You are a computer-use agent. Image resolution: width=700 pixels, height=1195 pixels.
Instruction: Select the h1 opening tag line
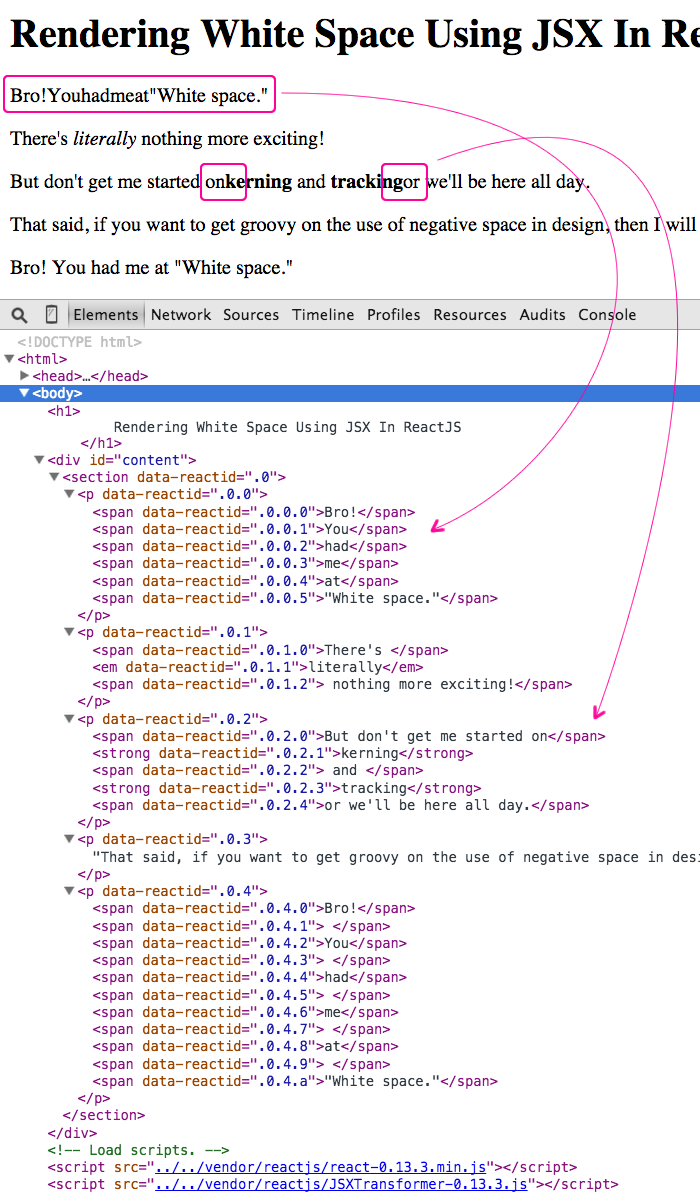click(64, 411)
